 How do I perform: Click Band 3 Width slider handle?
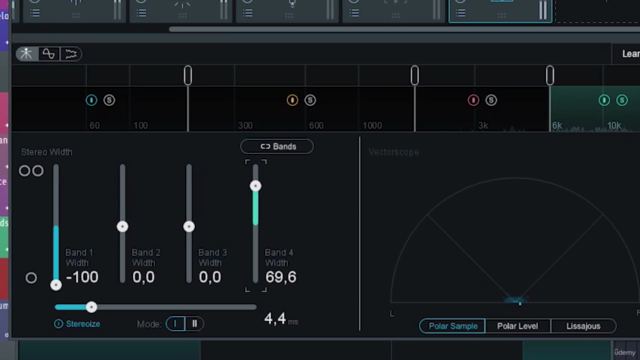coord(189,227)
